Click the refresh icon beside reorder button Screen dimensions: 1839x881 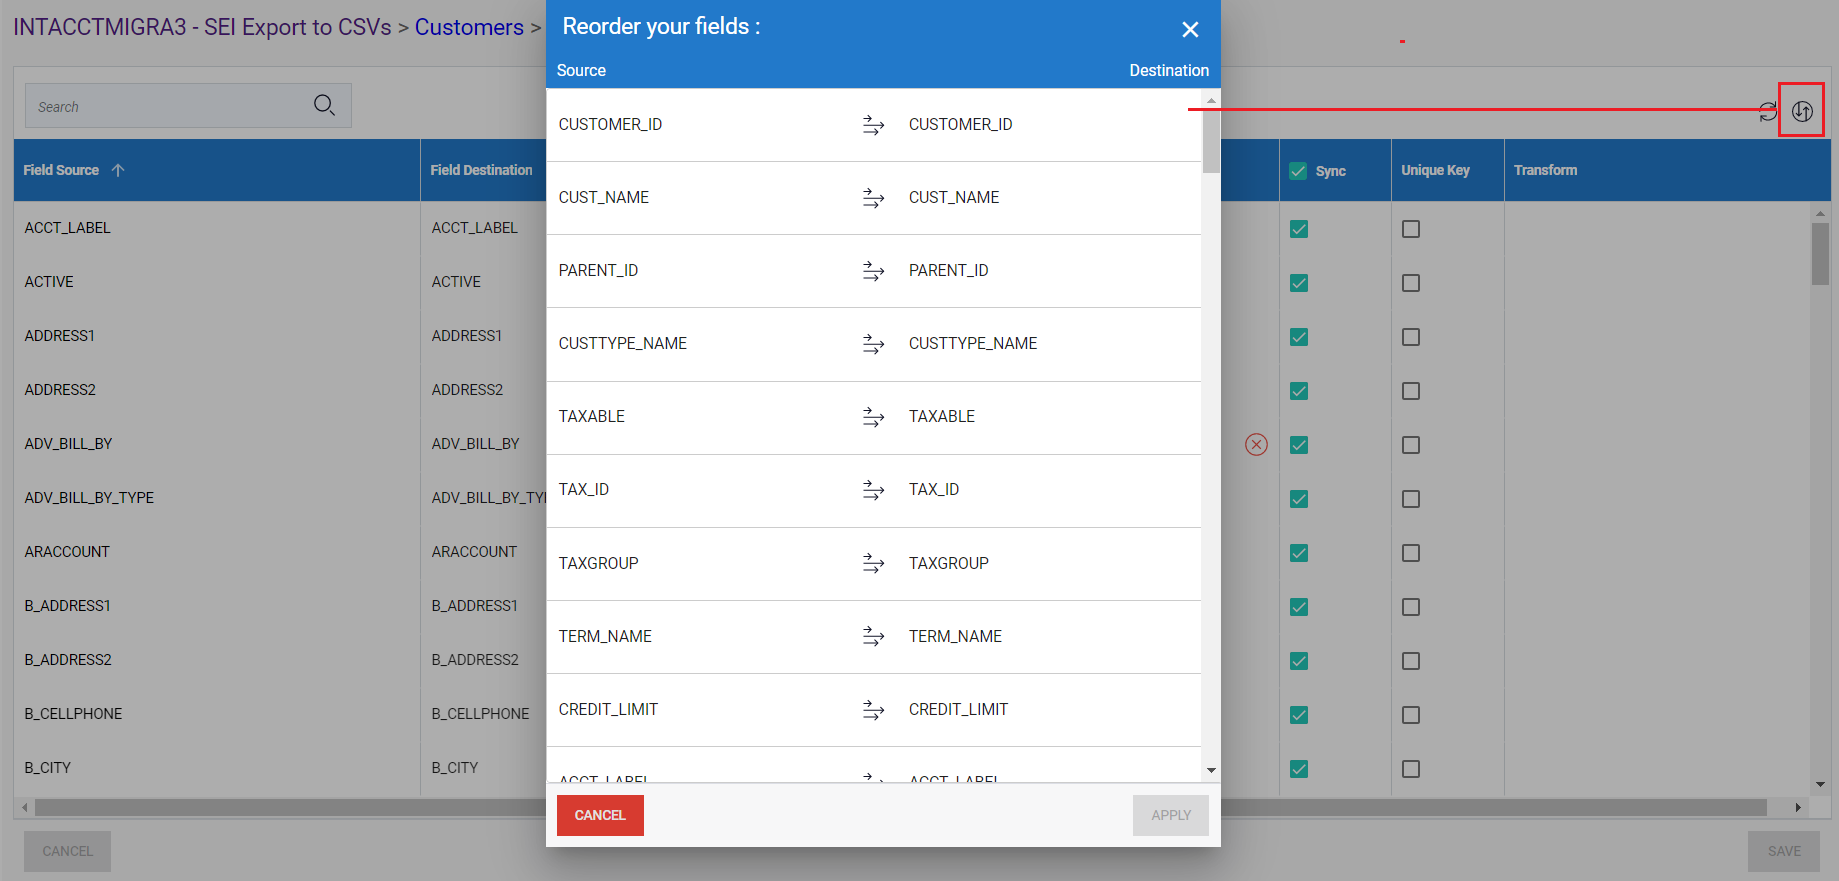(1767, 112)
